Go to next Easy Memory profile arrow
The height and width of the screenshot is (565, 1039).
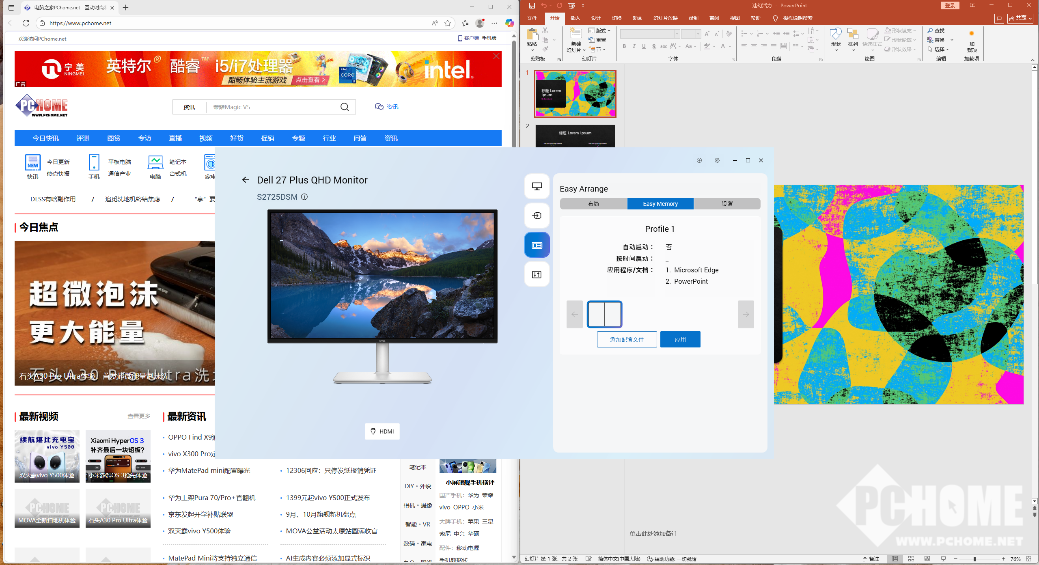[x=745, y=314]
